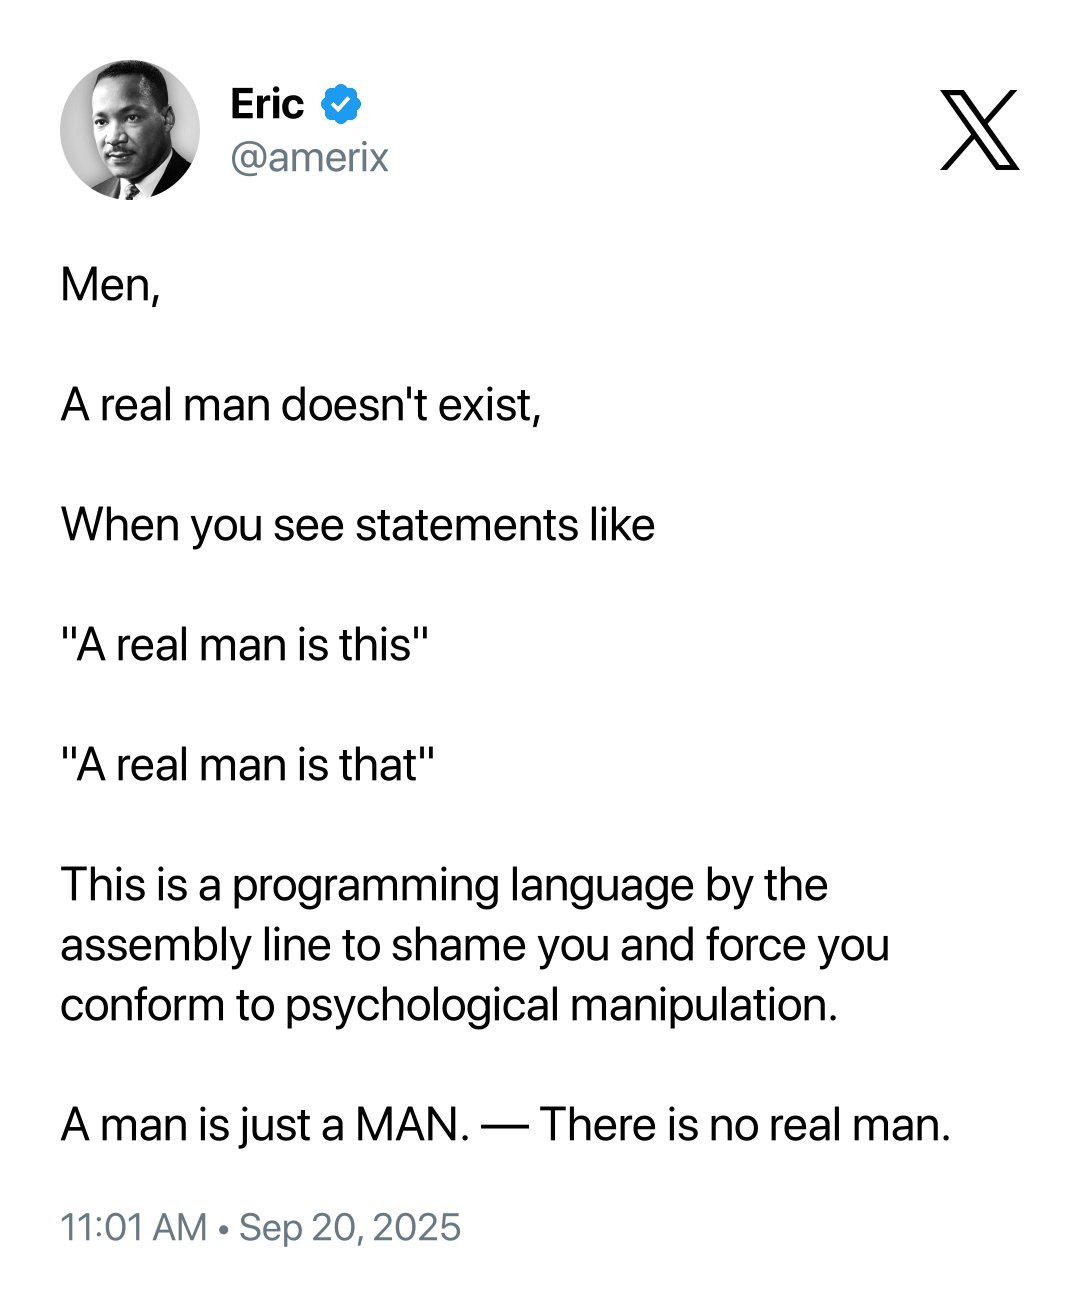Viewport: 1080px width, 1306px height.
Task: Click the display name "Eric"
Action: coord(266,104)
